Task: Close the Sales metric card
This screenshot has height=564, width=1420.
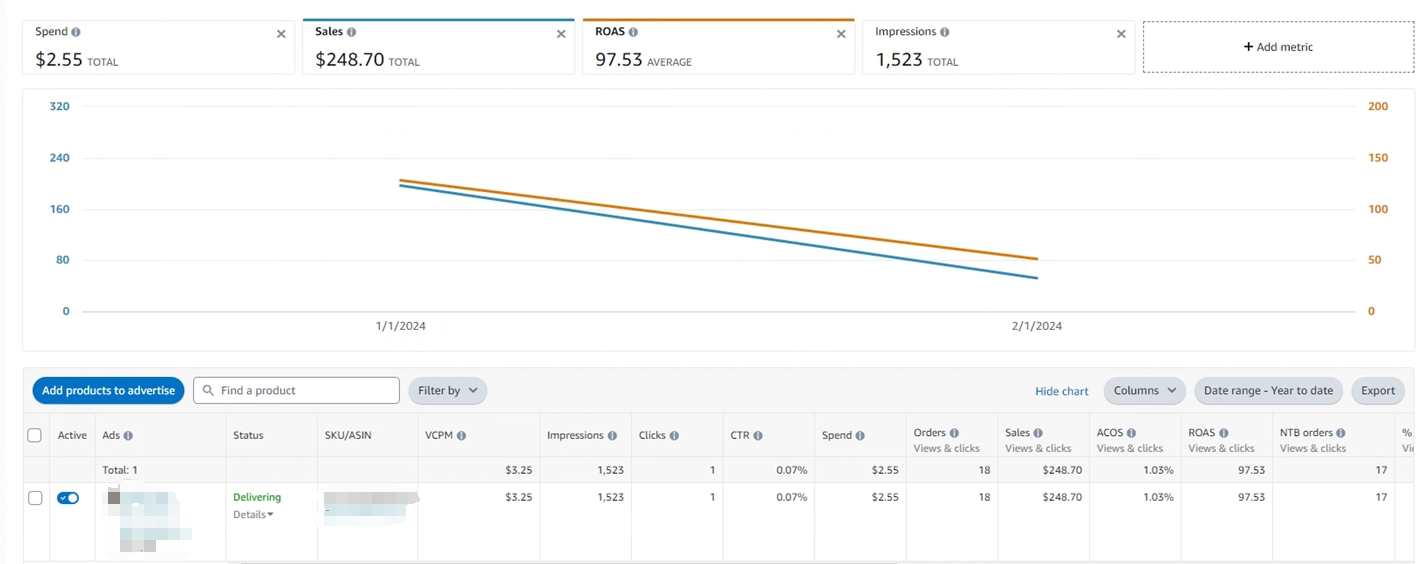Action: (x=561, y=34)
